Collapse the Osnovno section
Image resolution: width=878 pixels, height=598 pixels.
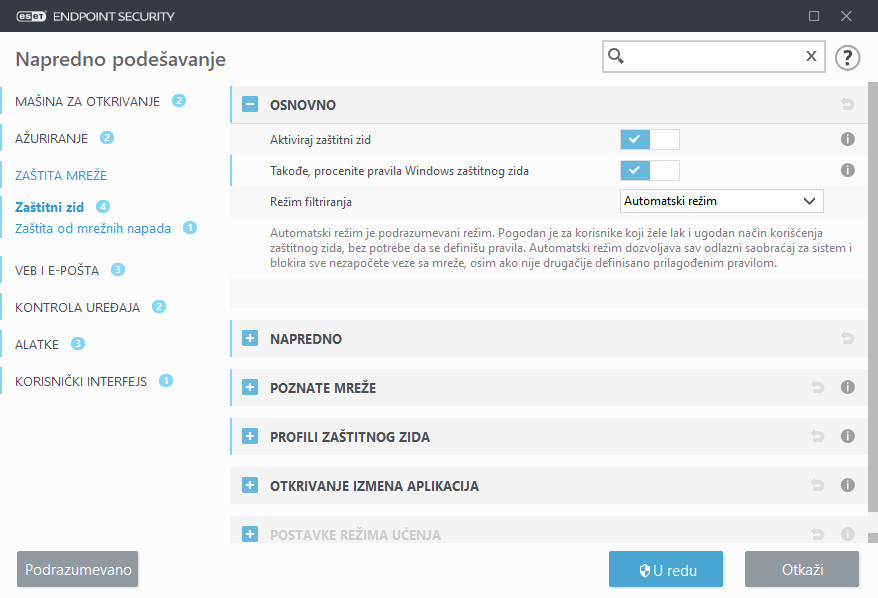[250, 104]
